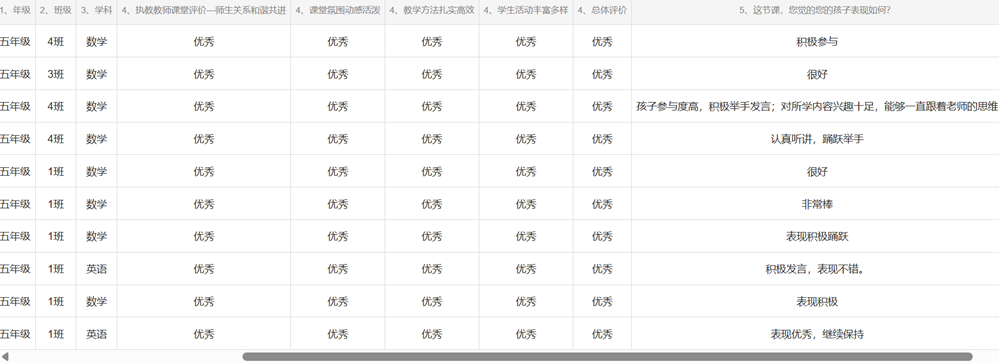The image size is (999, 363).
Task: Select the comment cell 表现积极
Action: 817,302
